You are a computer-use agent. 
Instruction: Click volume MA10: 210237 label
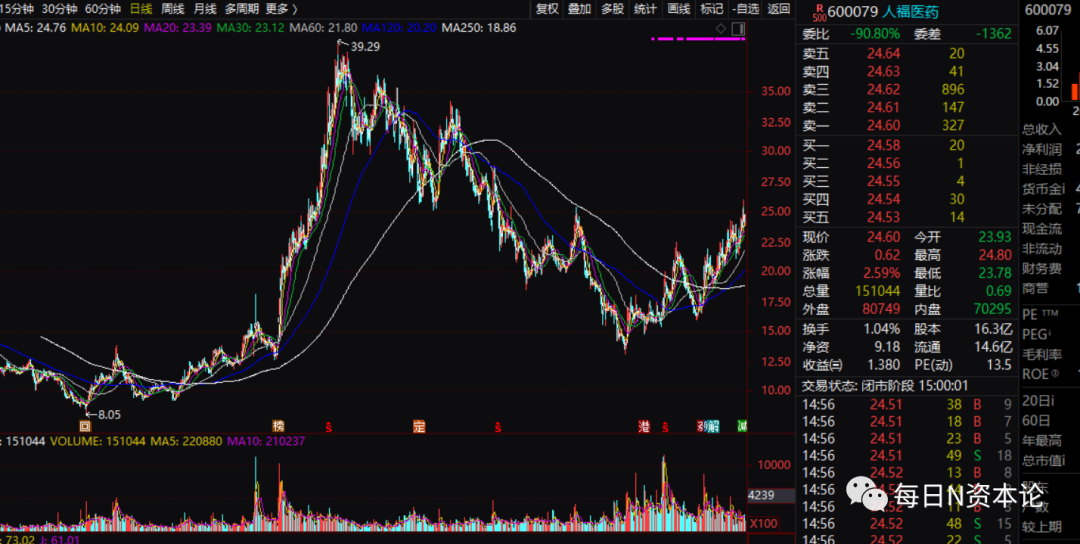coord(266,441)
